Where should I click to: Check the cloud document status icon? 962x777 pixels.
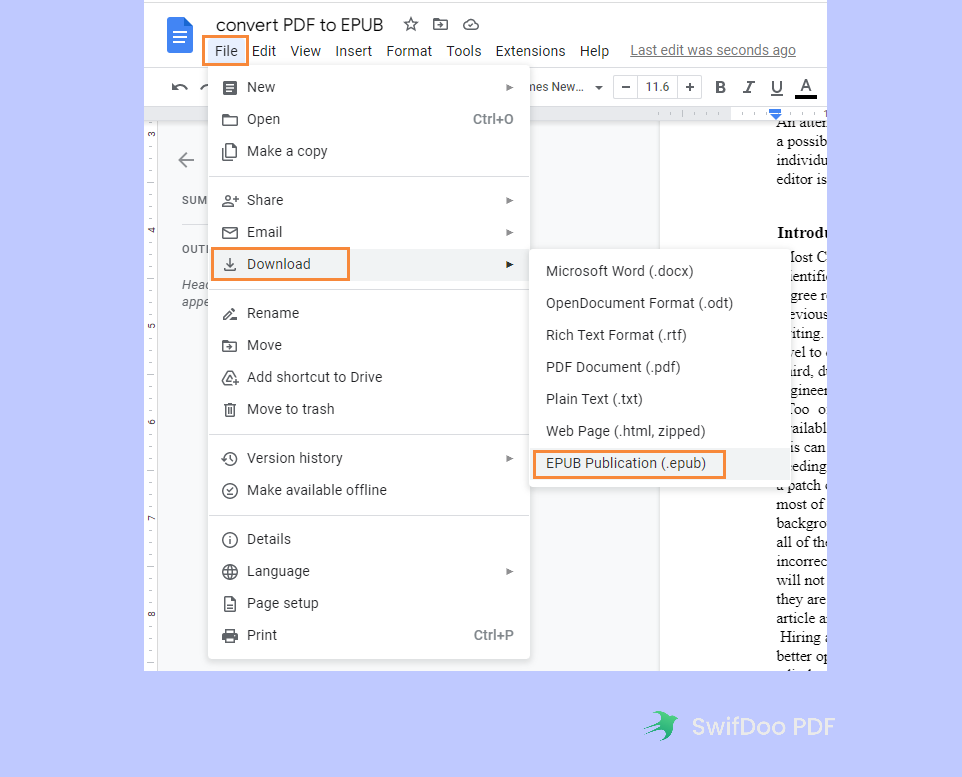(x=471, y=25)
